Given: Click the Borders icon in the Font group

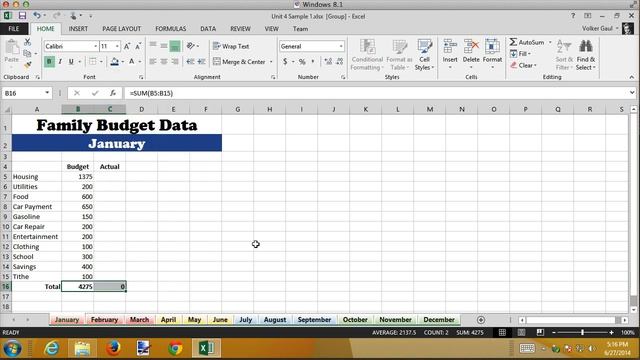Looking at the screenshot, I should click(93, 62).
